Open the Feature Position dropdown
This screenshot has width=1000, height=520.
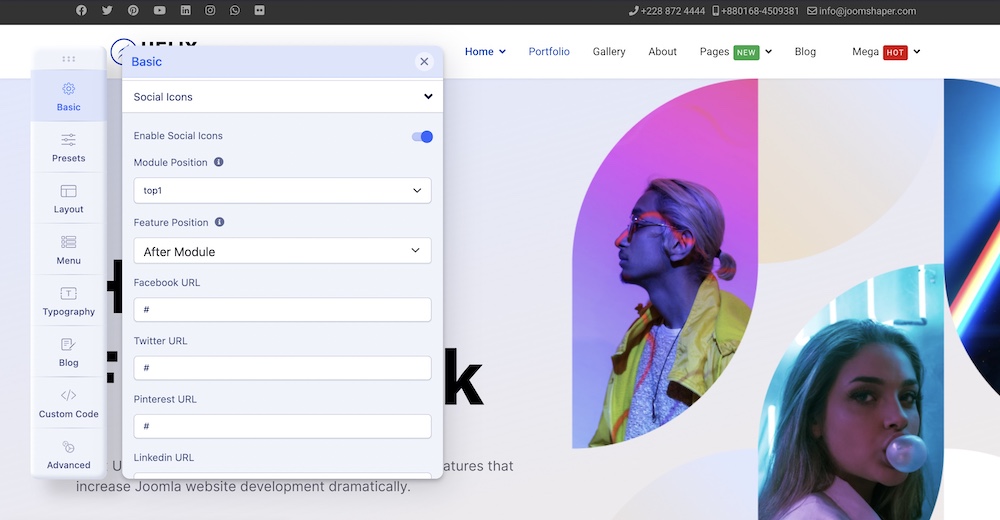pos(282,251)
